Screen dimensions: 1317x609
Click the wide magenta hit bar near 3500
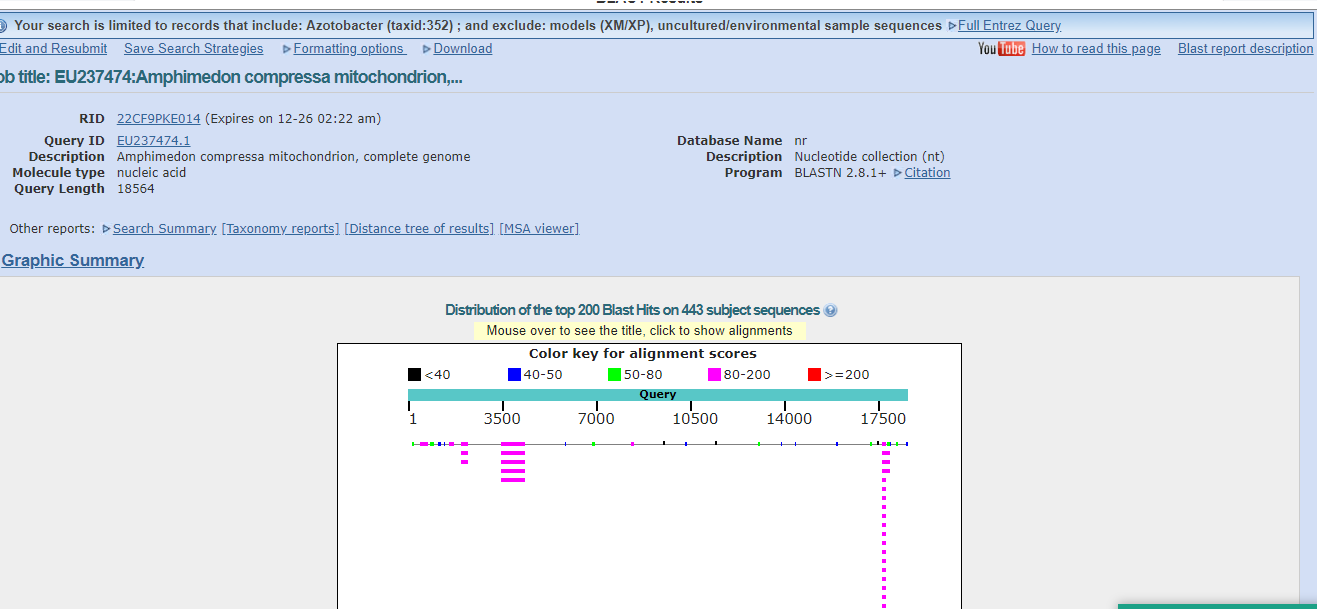513,444
